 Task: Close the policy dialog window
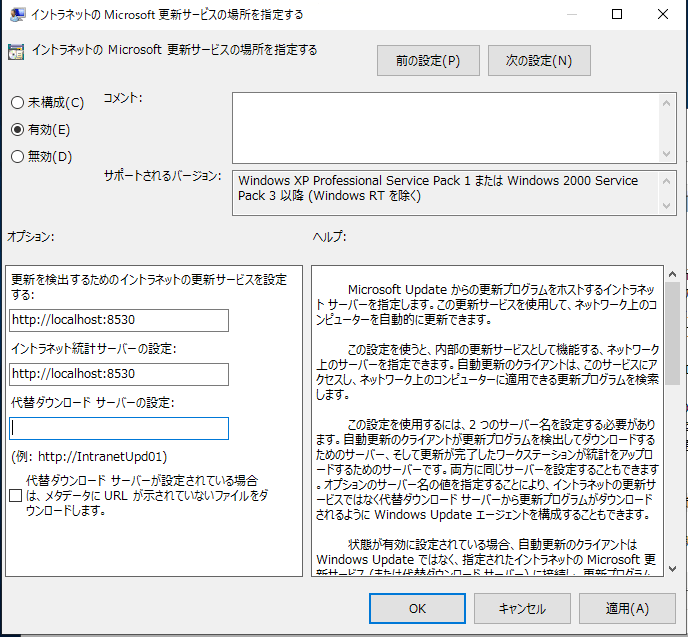[x=663, y=14]
